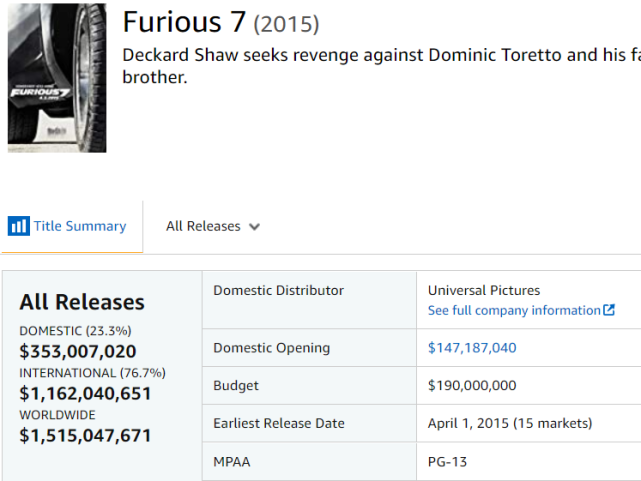Click the Domestic Distributor row label

point(278,291)
